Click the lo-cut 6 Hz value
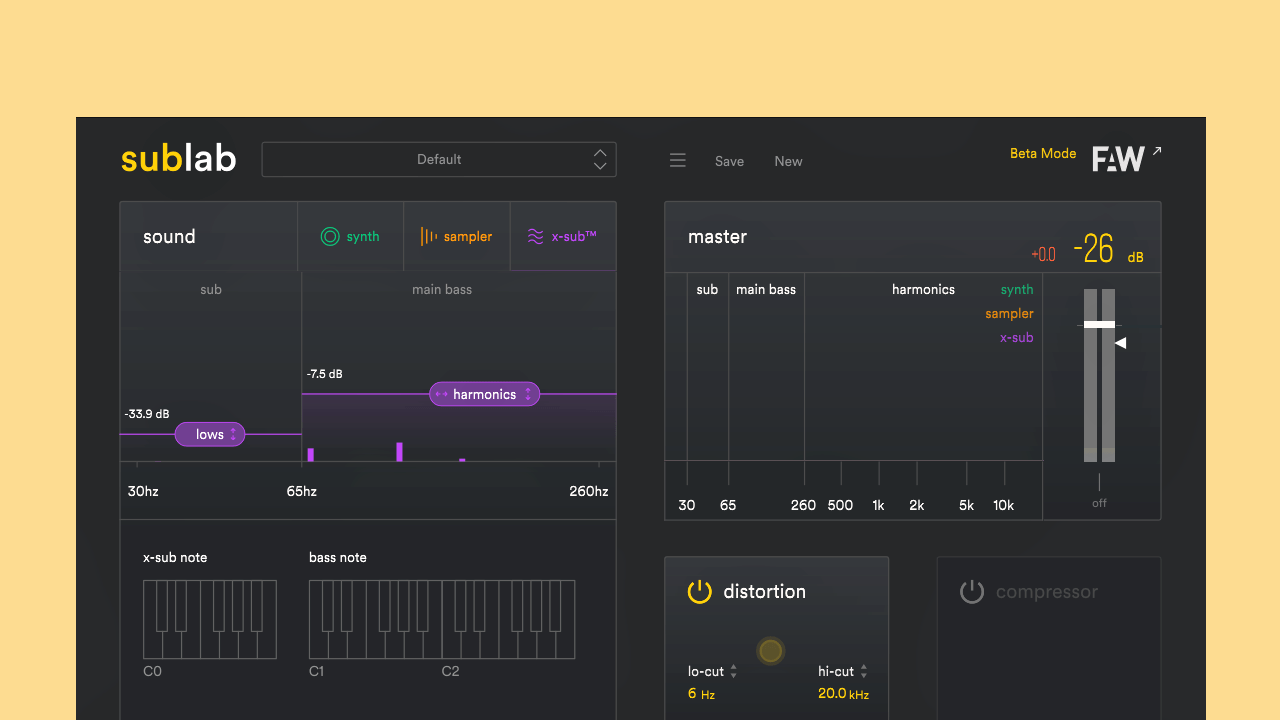Screen dimensions: 1280x720 [701, 694]
